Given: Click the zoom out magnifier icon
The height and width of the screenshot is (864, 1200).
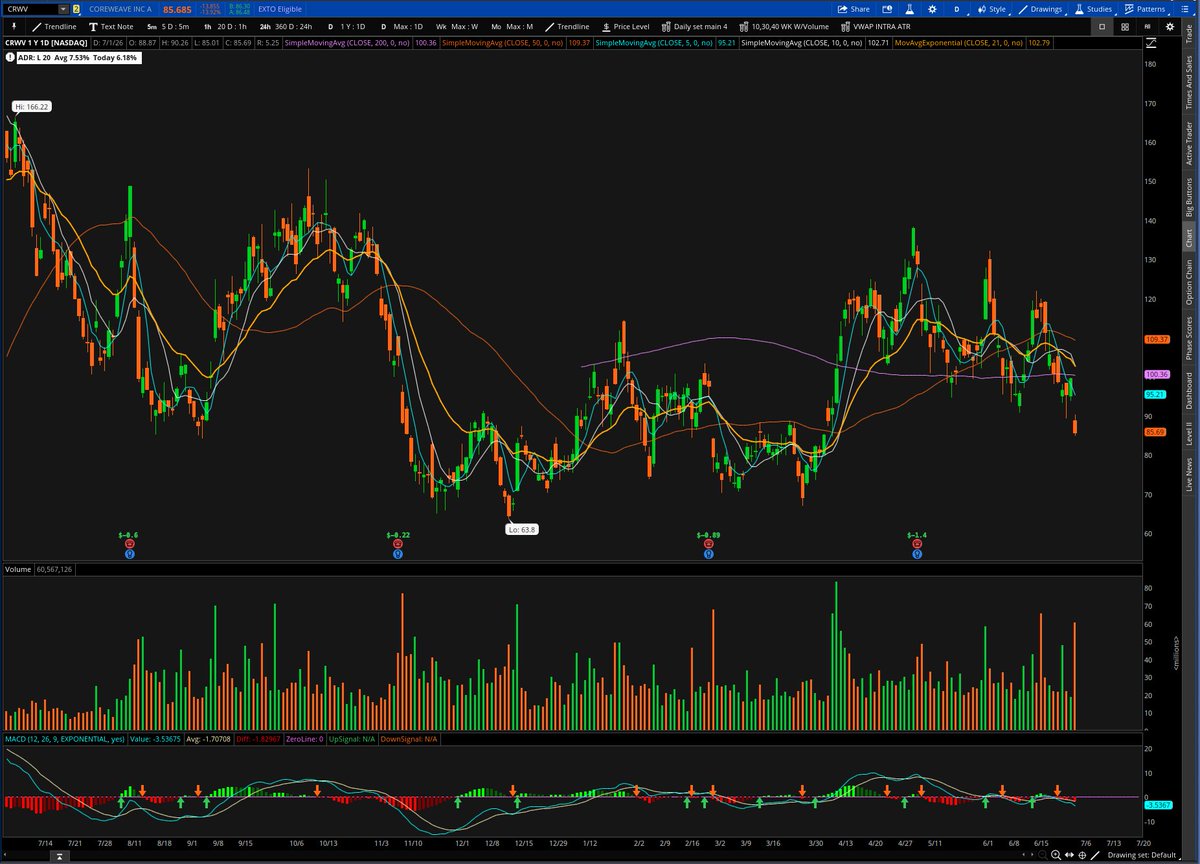Looking at the screenshot, I should click(x=1043, y=855).
